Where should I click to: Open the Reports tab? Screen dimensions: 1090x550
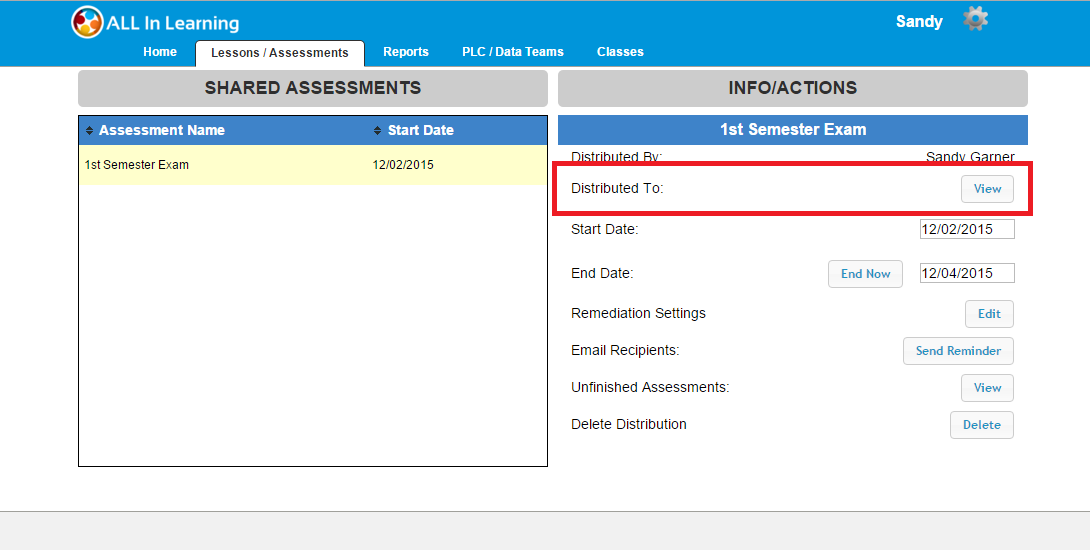coord(406,52)
